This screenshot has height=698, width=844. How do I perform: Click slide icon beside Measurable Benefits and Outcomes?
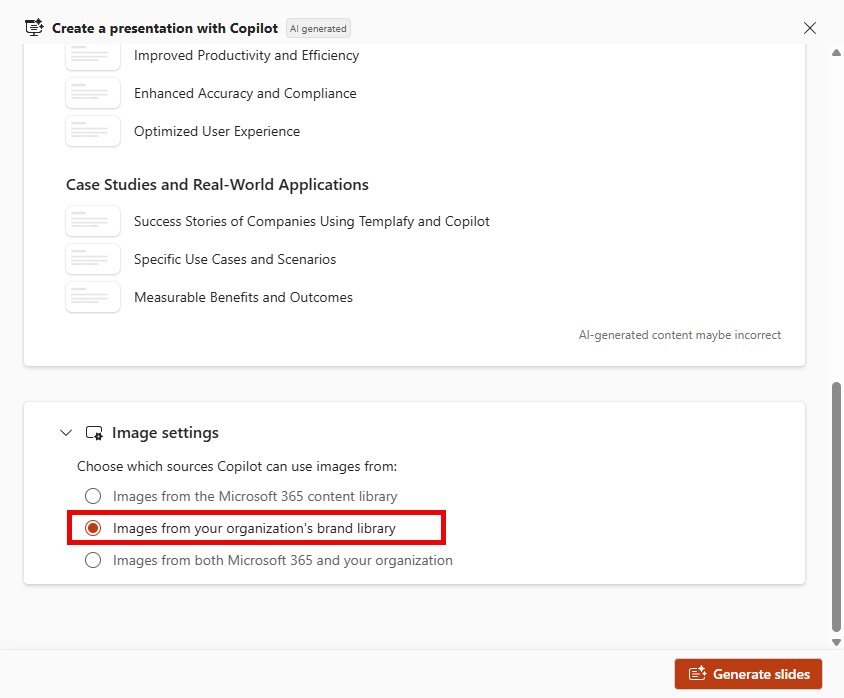pos(93,297)
